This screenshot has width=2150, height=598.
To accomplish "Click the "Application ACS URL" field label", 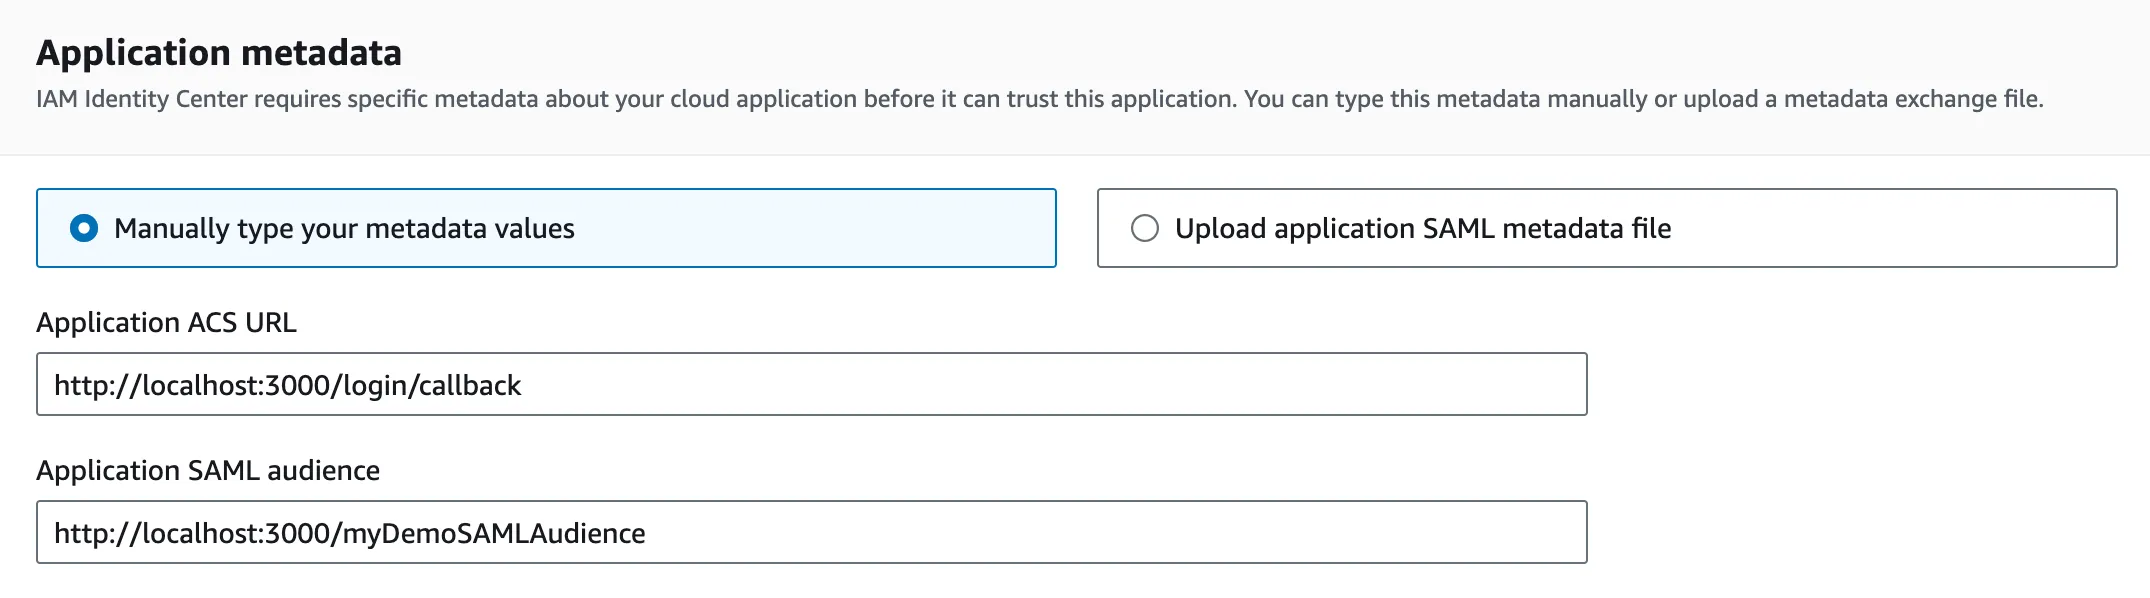I will (x=166, y=323).
